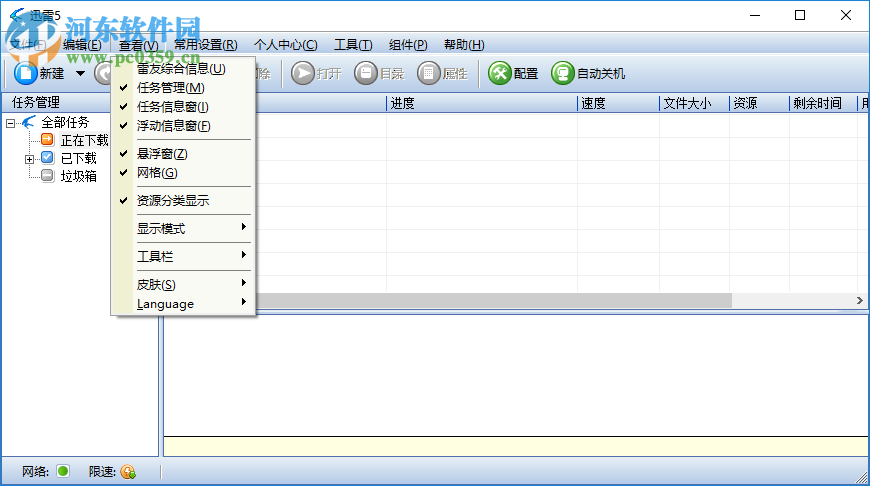Expand the Language submenu
The image size is (870, 486).
coord(183,304)
